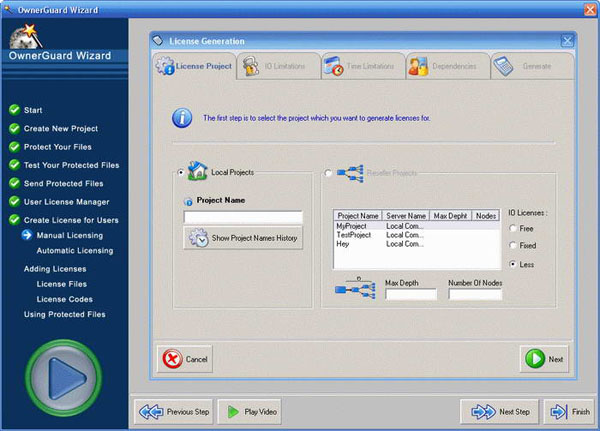This screenshot has height=431, width=600.
Task: Click the blue arrow beside Manual Licensing
Action: tap(27, 236)
